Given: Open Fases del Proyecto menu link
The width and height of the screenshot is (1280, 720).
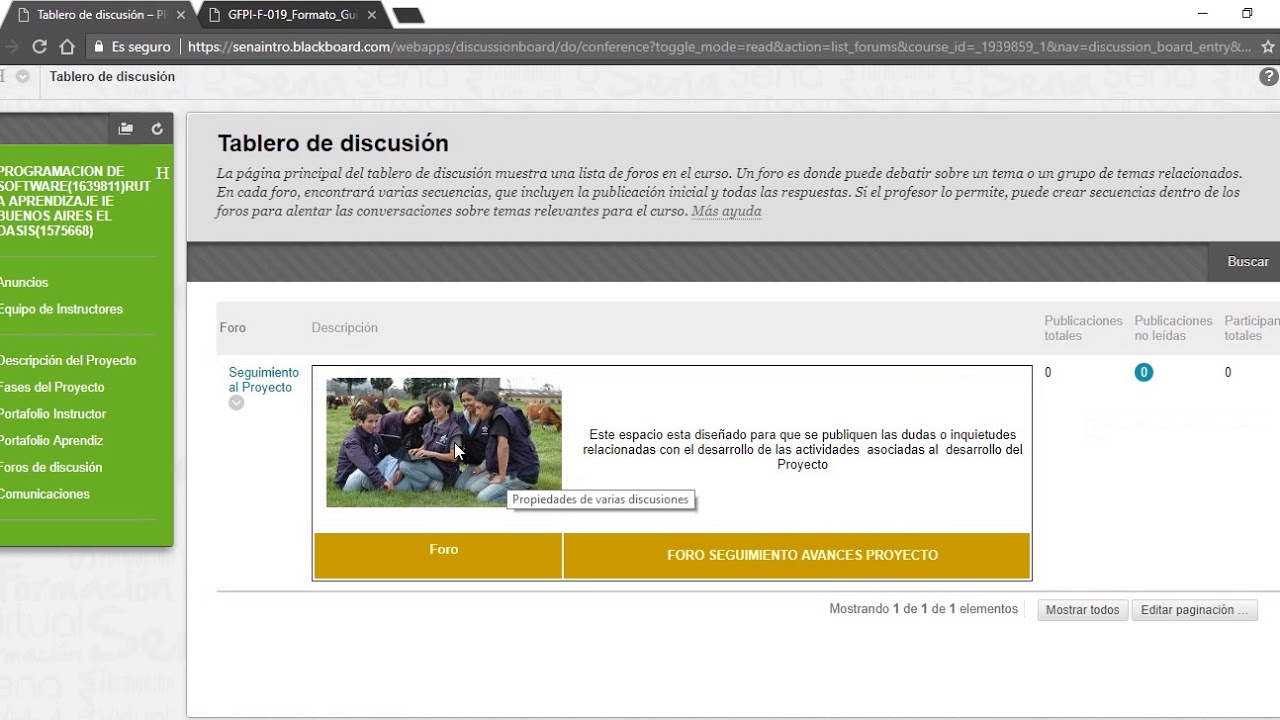Looking at the screenshot, I should 52,388.
